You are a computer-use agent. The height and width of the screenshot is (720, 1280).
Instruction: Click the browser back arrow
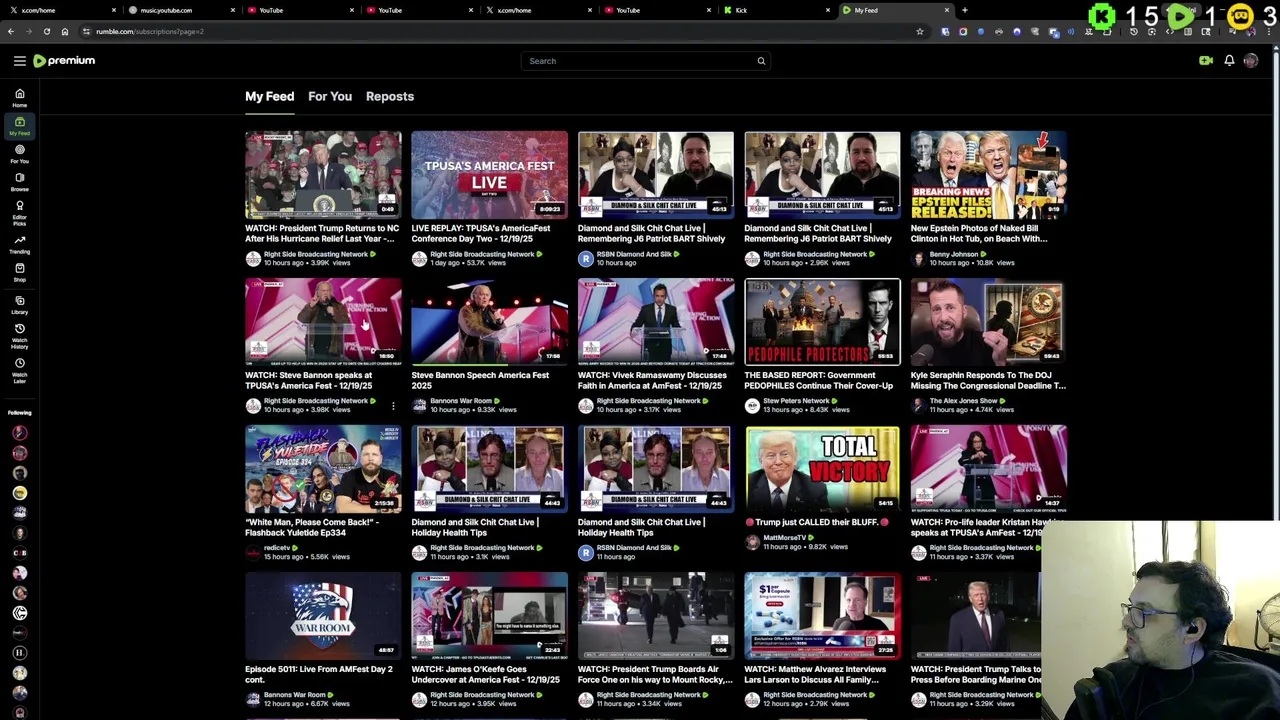tap(11, 31)
